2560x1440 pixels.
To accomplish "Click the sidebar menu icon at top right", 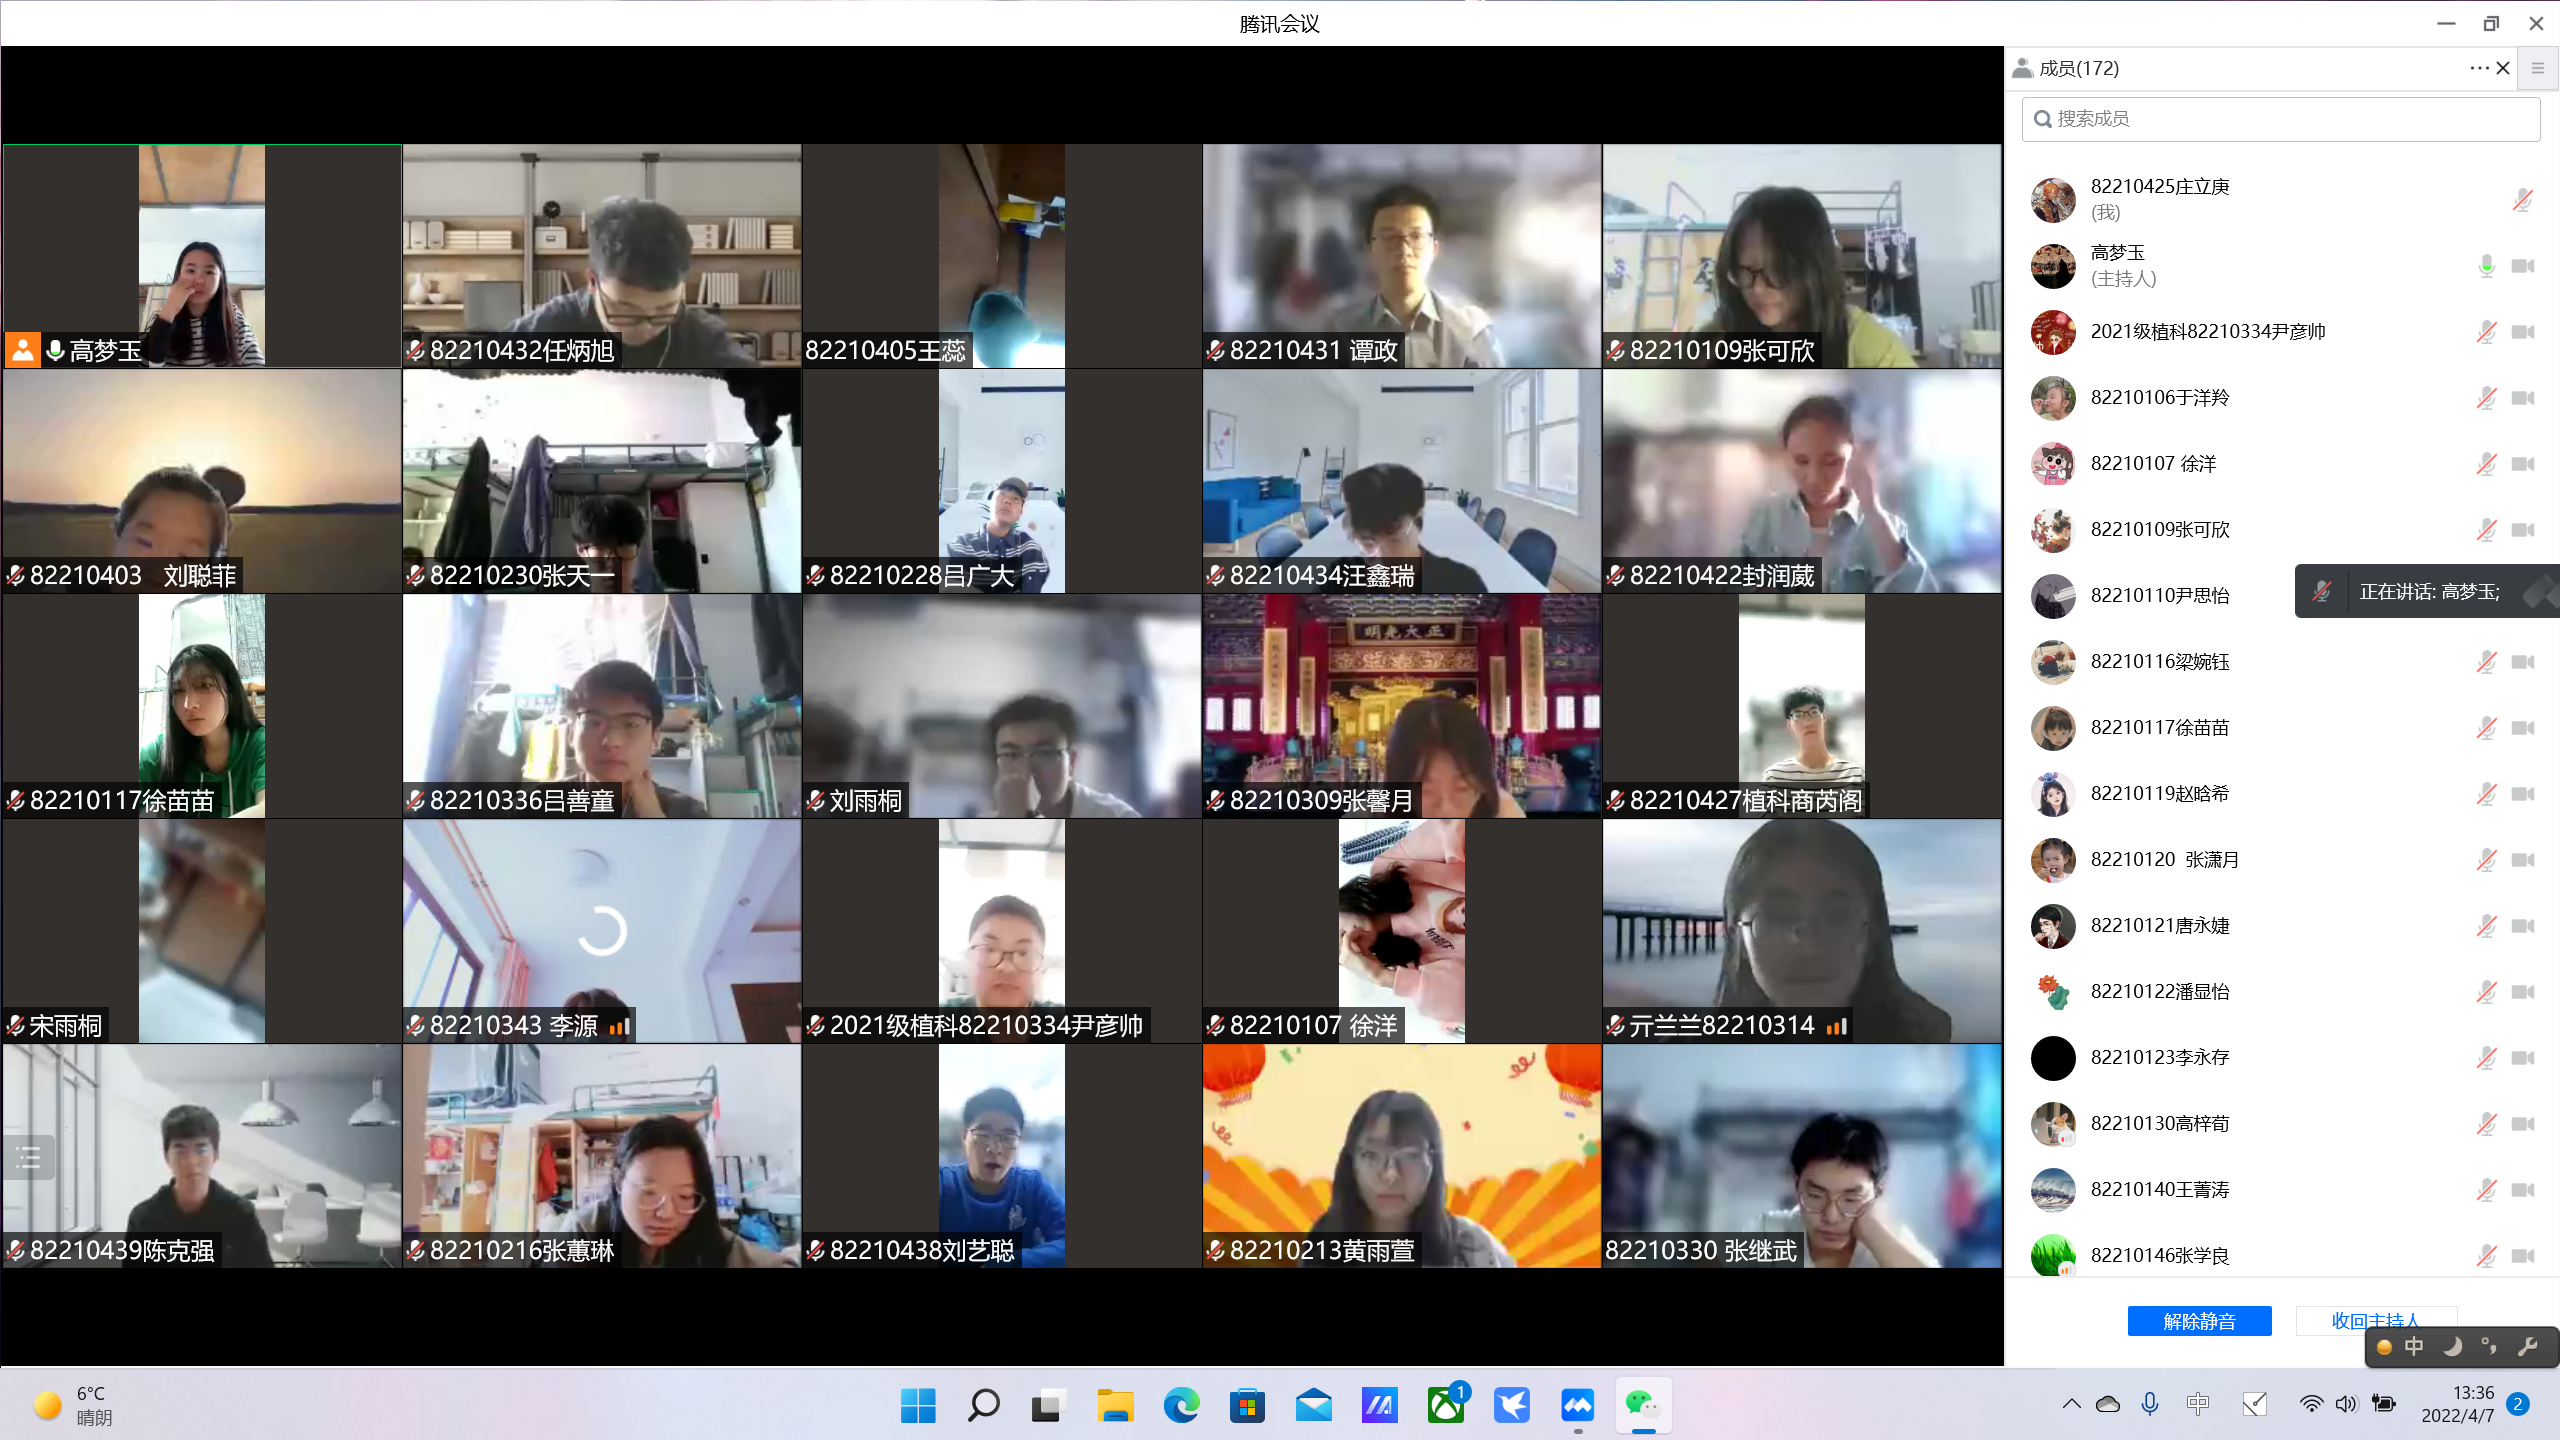I will pyautogui.click(x=2537, y=68).
